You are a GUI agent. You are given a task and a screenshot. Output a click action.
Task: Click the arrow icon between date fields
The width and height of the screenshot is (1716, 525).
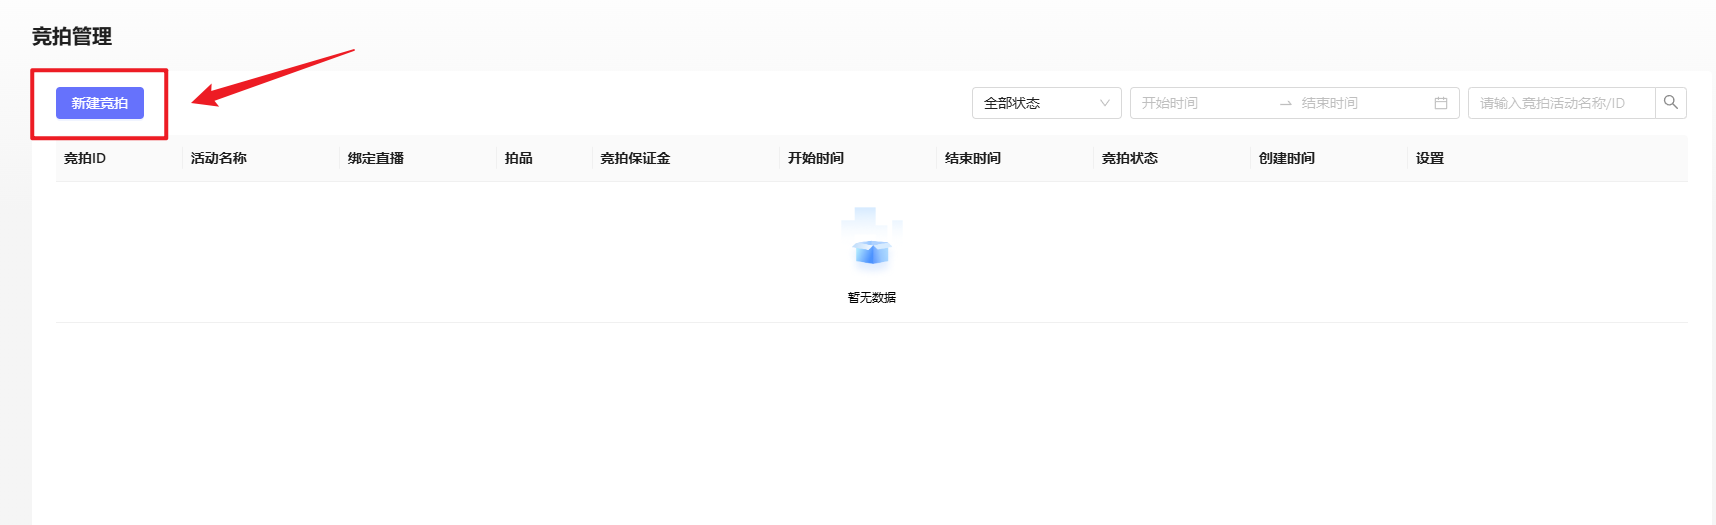tap(1286, 104)
